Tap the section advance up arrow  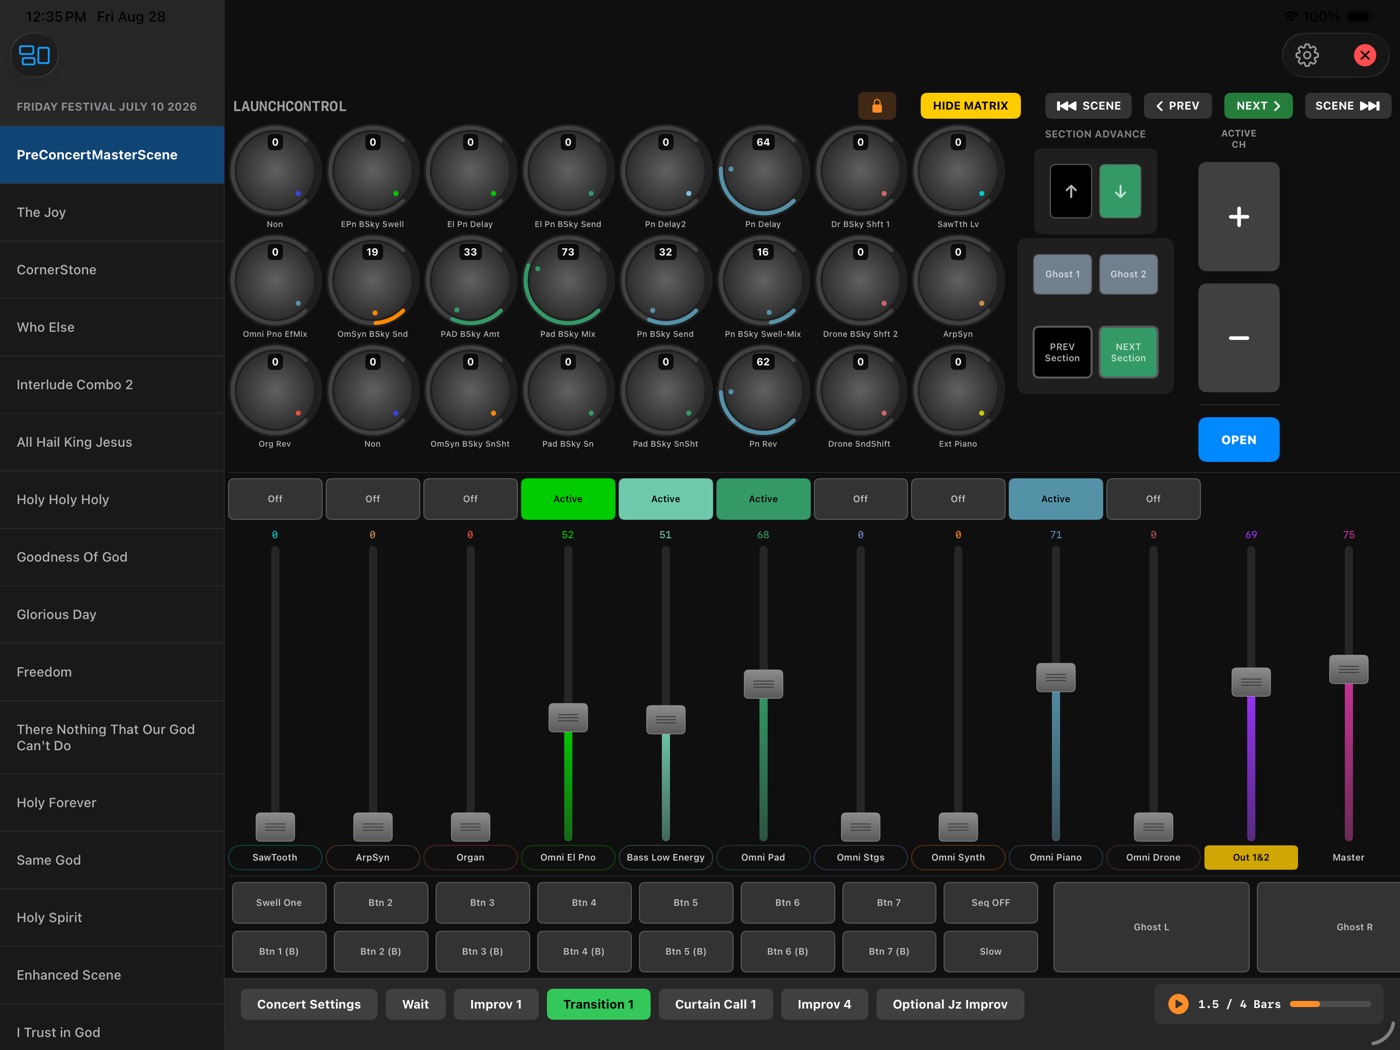[1071, 191]
